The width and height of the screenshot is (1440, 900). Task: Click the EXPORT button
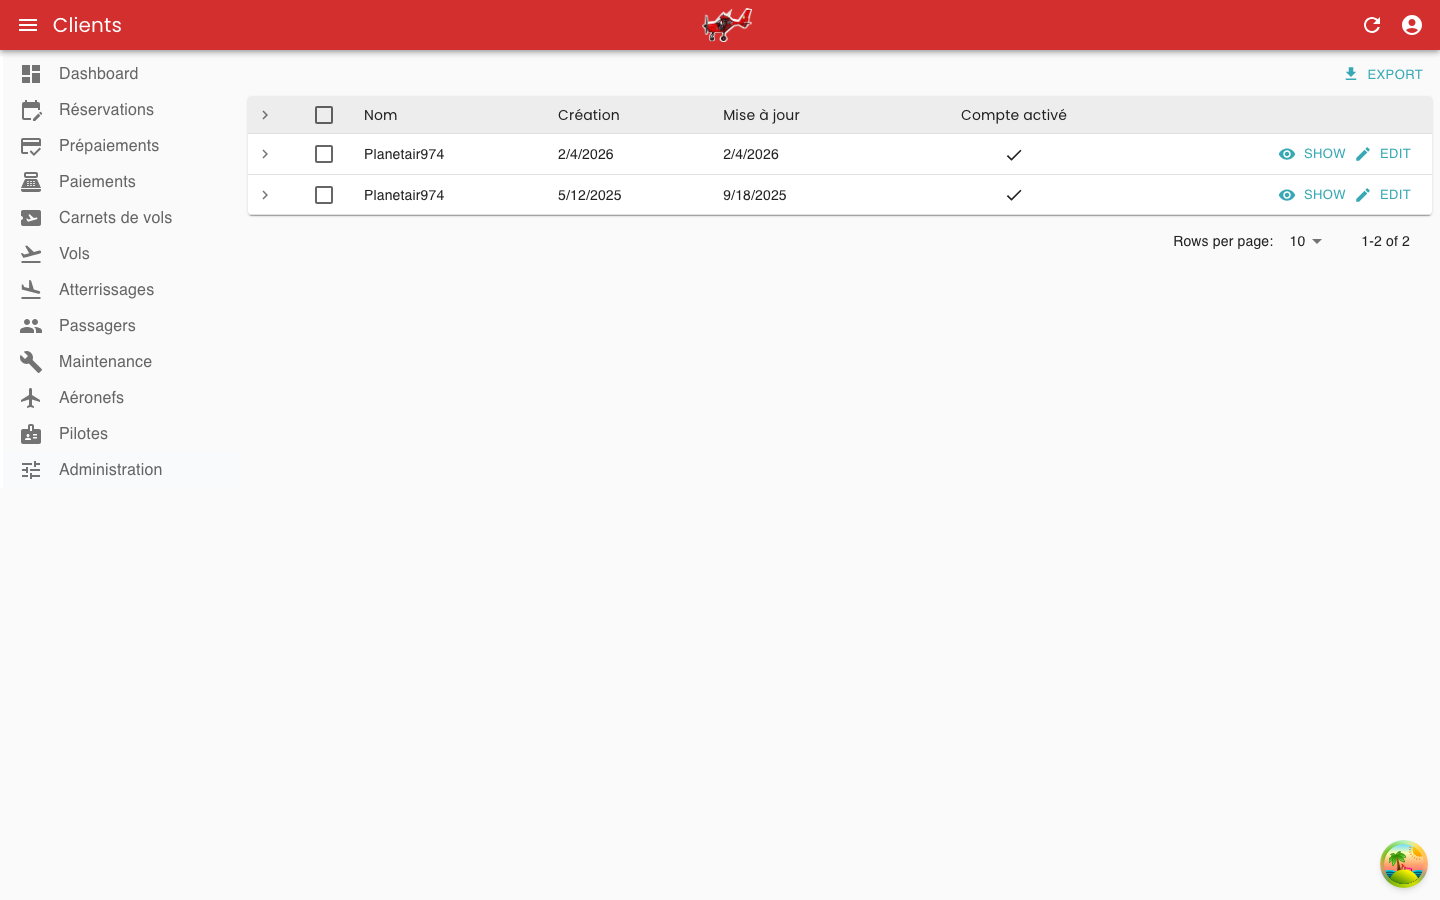[1383, 74]
